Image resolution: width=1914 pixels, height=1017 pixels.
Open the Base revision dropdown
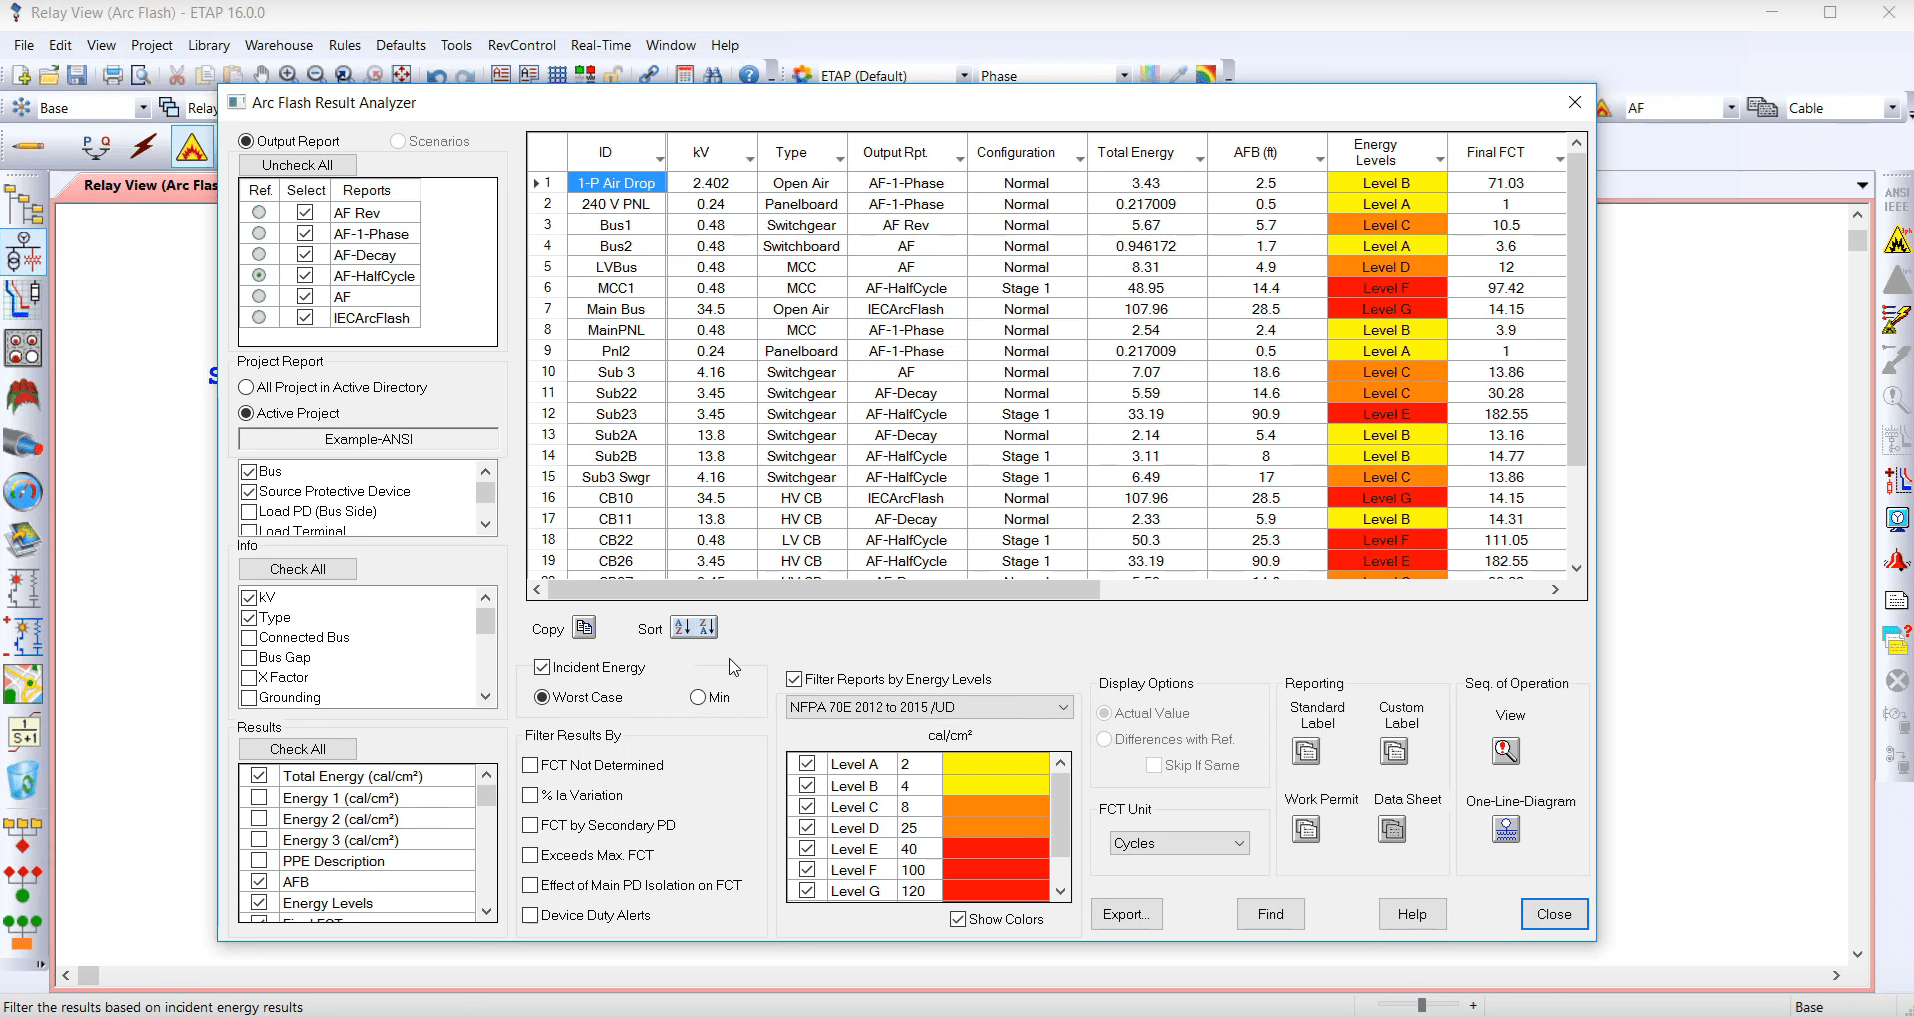[x=142, y=108]
